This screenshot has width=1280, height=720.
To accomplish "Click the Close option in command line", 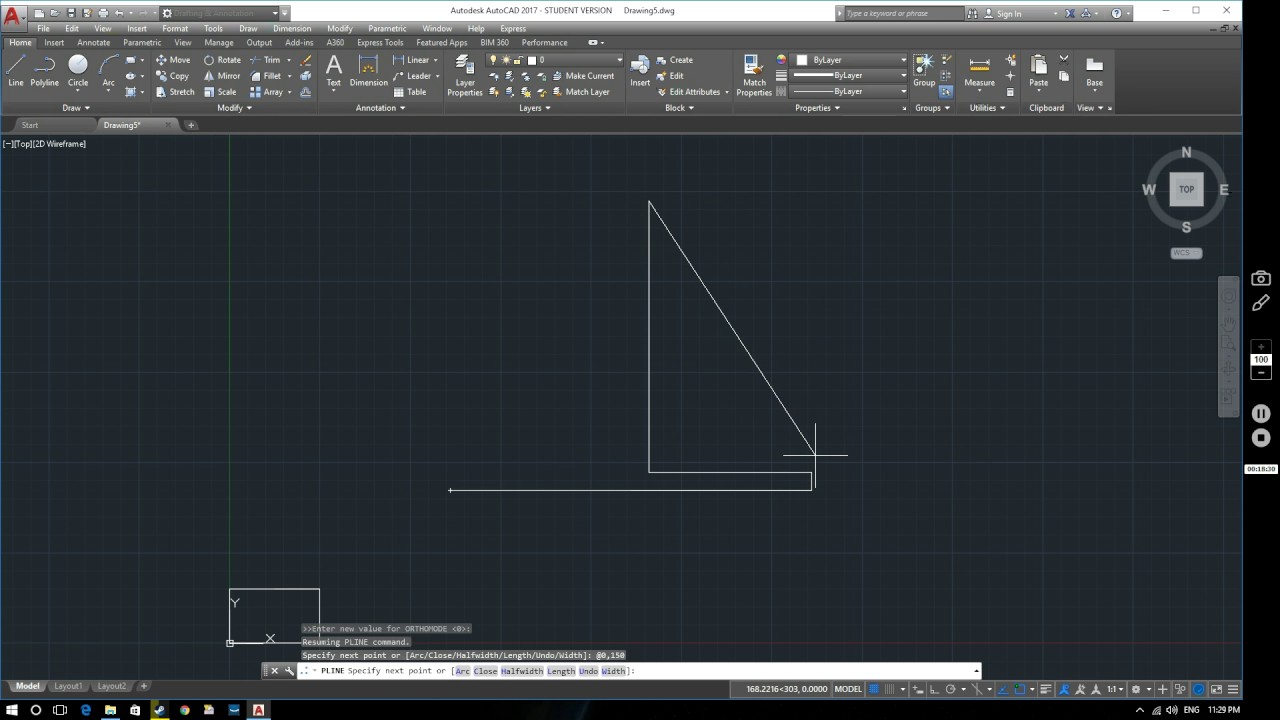I will (486, 671).
